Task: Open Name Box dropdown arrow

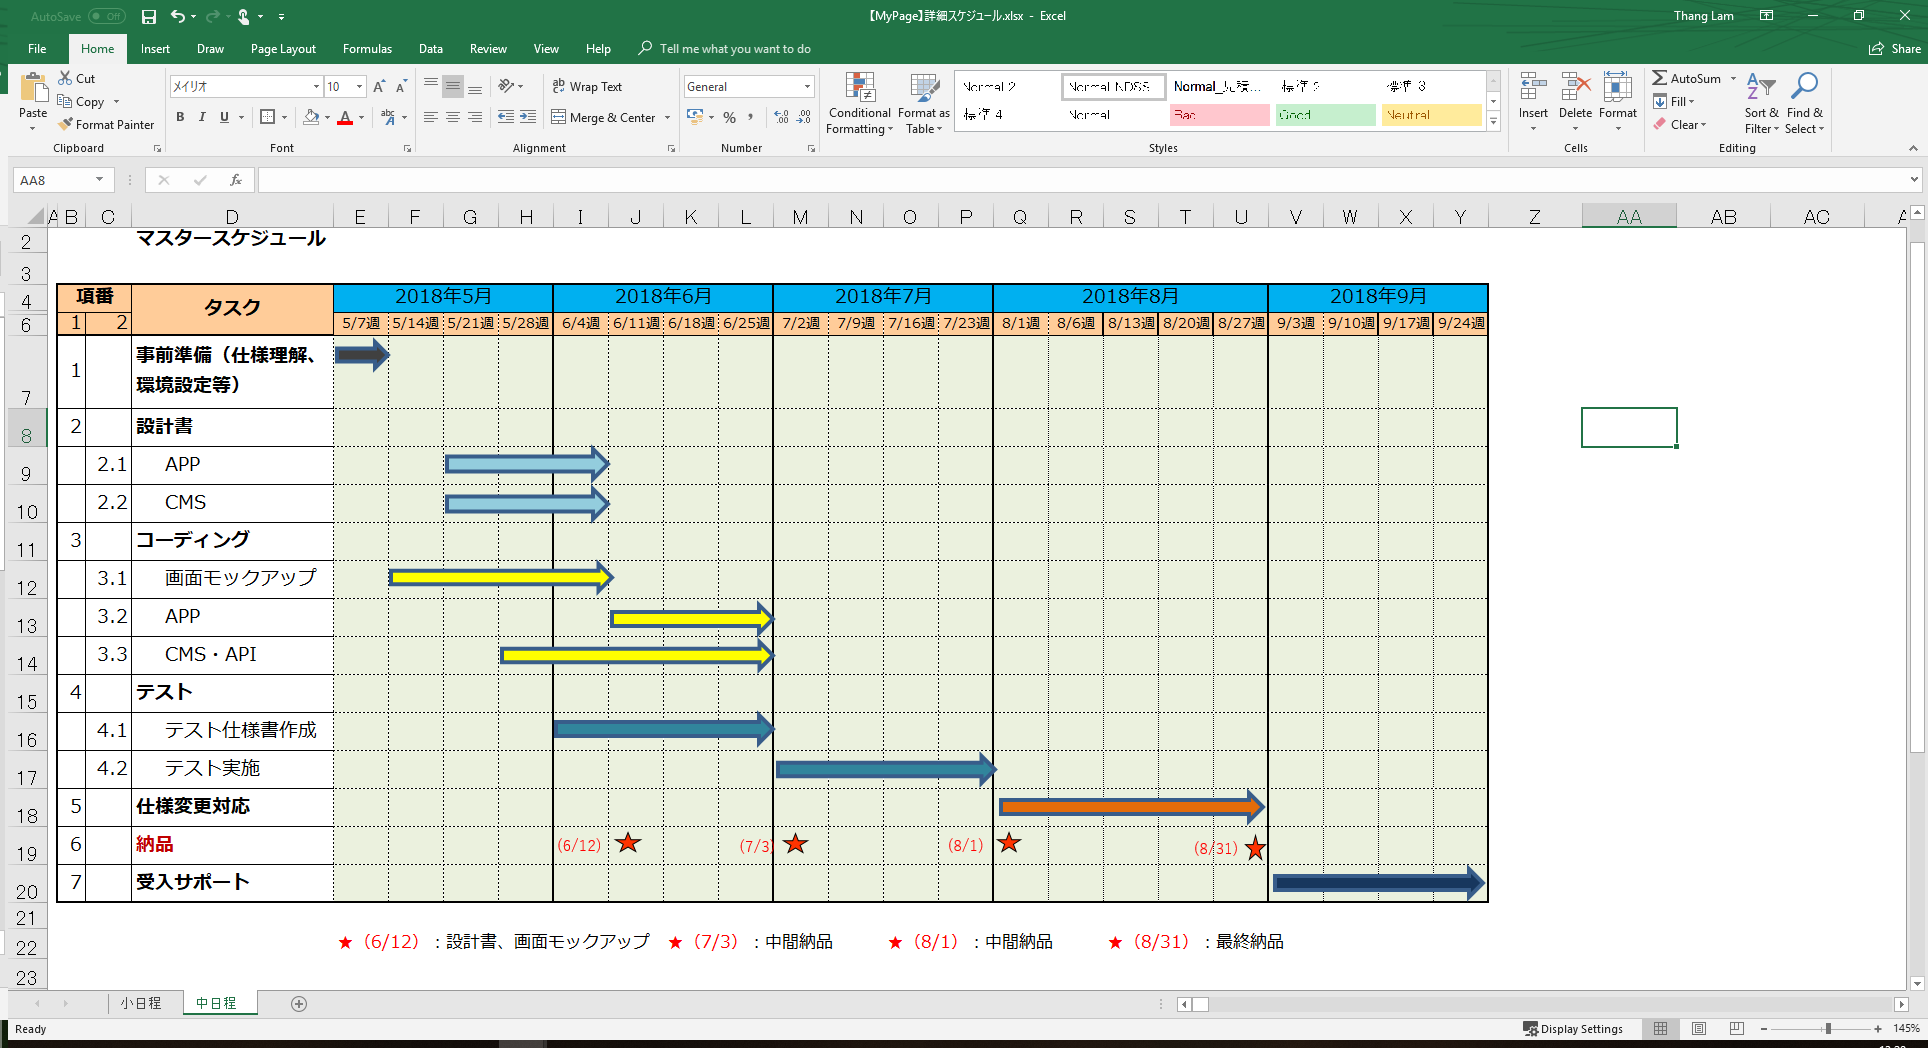Action: click(99, 180)
